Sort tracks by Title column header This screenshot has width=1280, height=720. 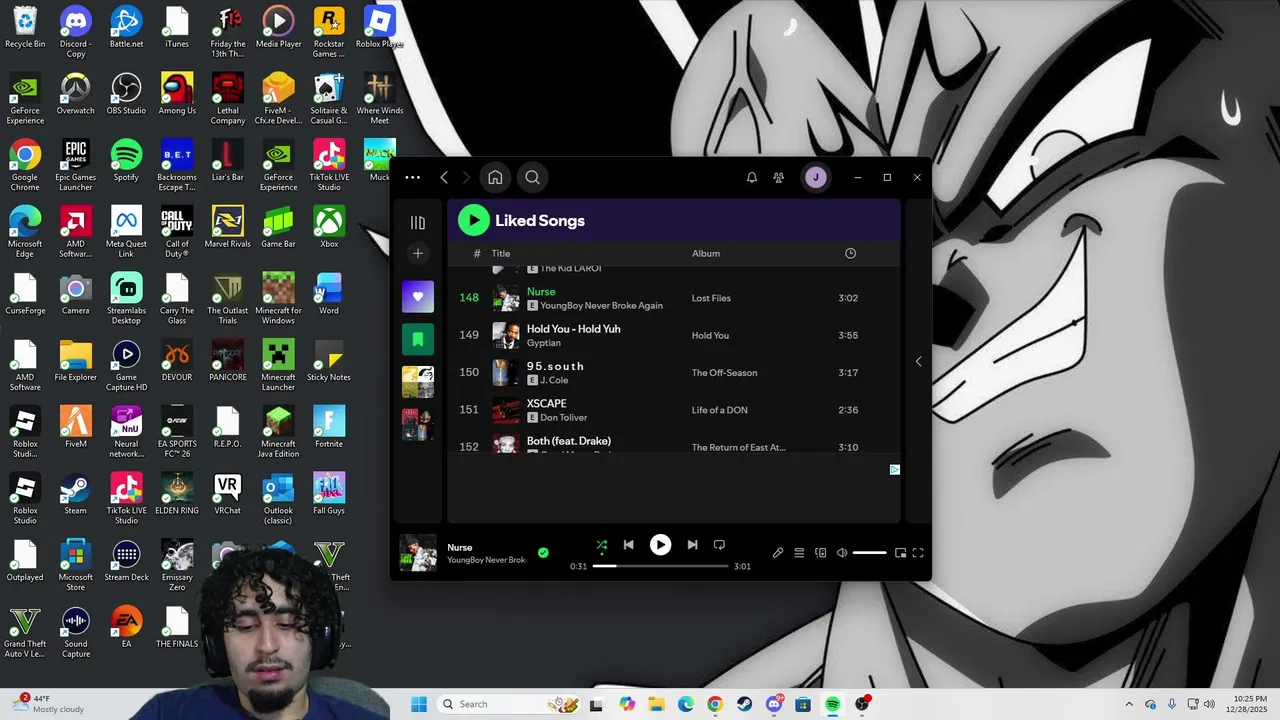[x=501, y=254]
